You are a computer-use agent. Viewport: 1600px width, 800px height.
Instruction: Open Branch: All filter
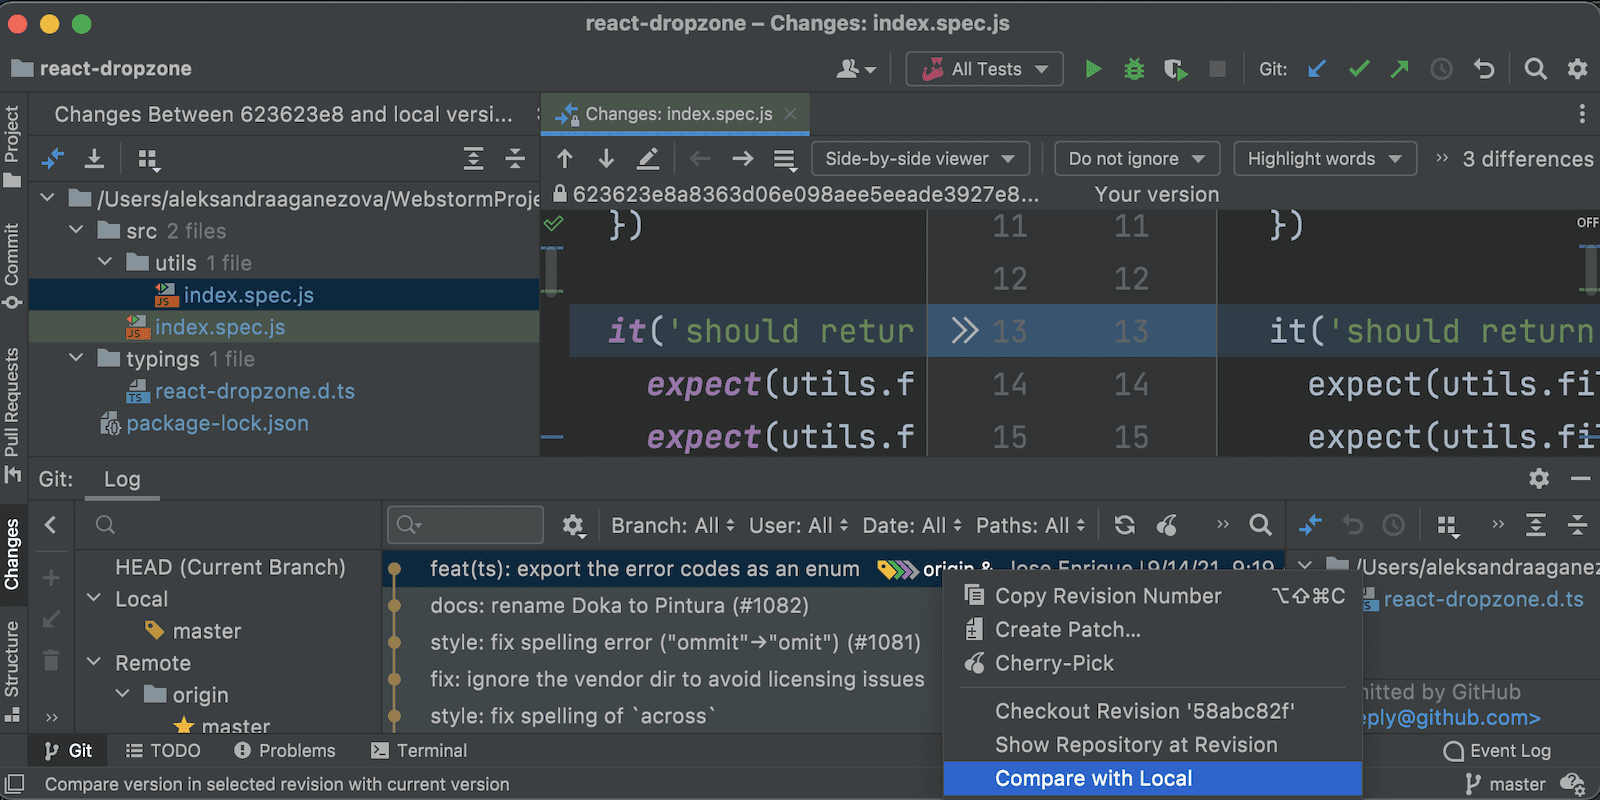(x=673, y=525)
